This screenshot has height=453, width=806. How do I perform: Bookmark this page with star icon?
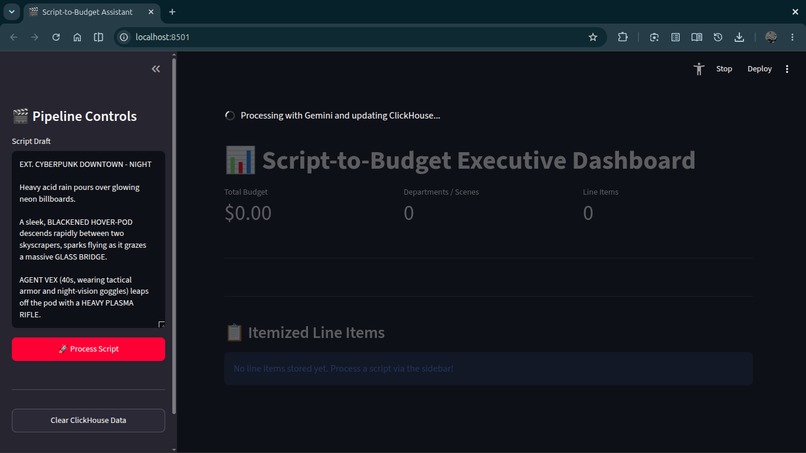tap(593, 37)
